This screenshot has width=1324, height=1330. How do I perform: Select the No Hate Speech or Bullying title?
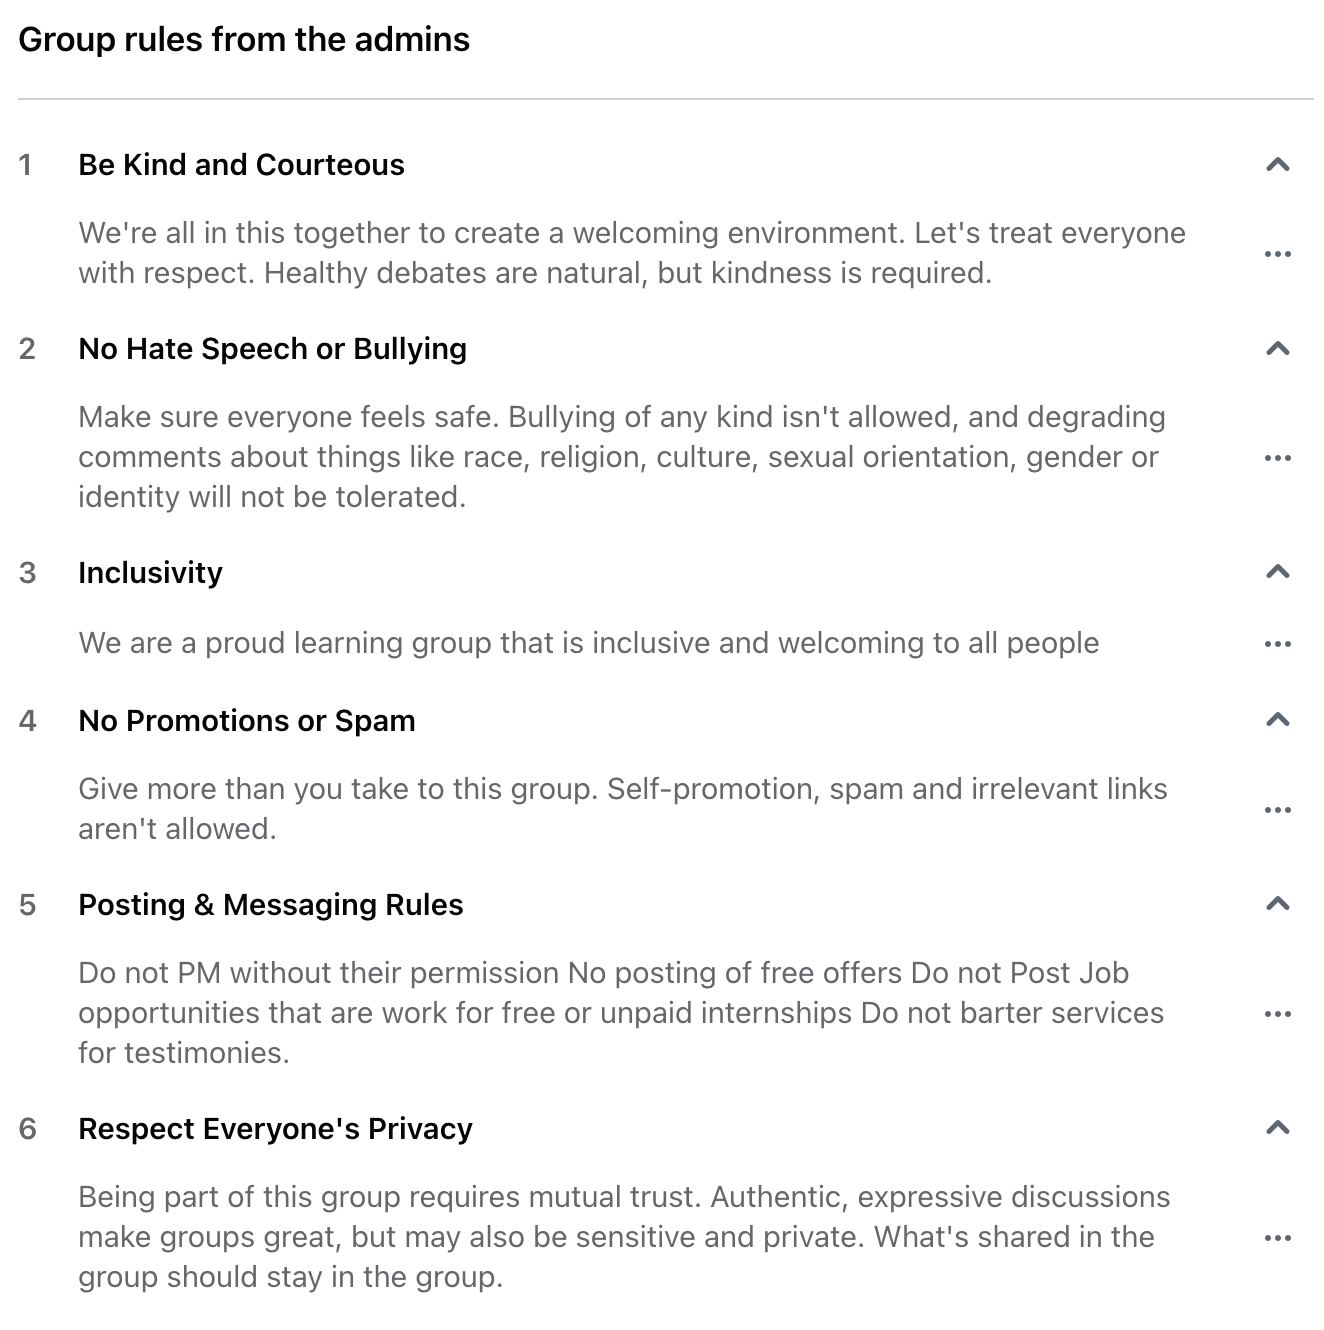pos(272,349)
